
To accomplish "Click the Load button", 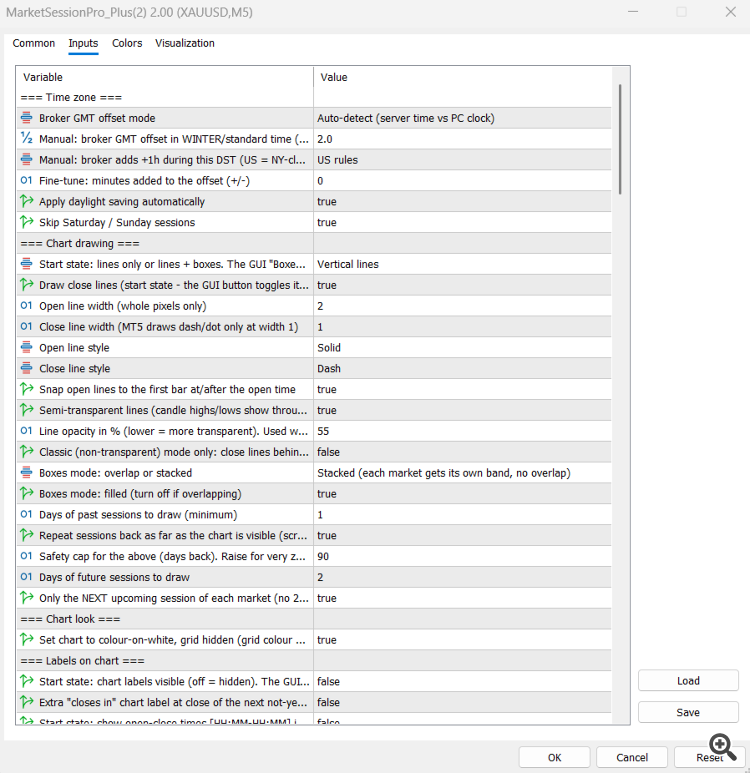I will [x=688, y=680].
